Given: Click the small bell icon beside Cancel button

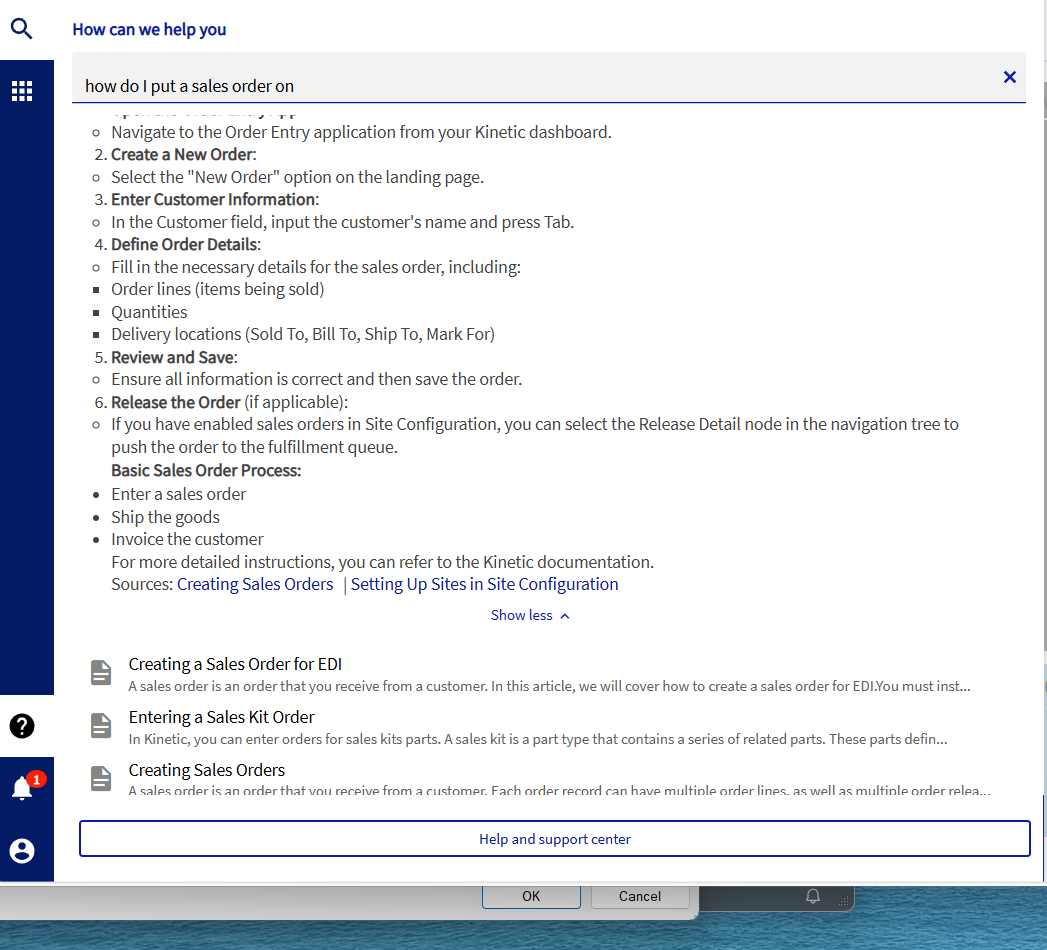Looking at the screenshot, I should [x=813, y=896].
